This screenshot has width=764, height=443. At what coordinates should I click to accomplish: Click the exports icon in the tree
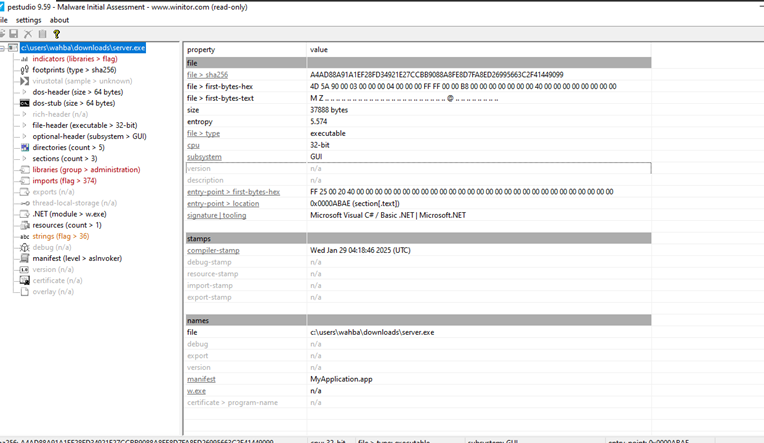click(24, 192)
